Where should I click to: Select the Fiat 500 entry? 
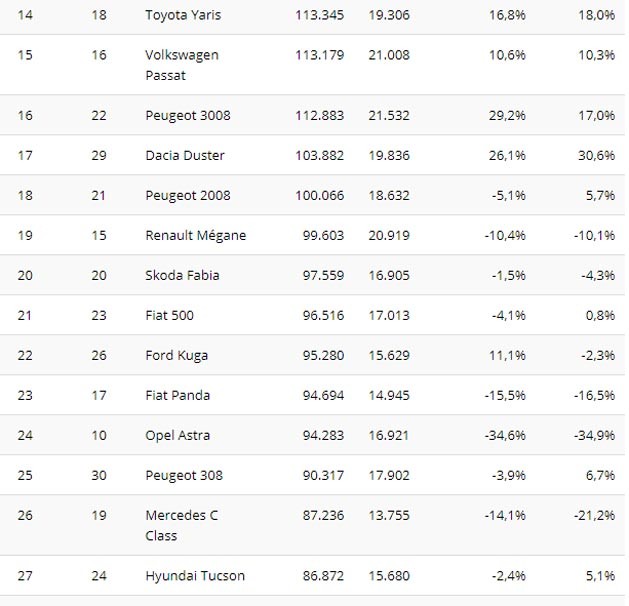click(169, 315)
